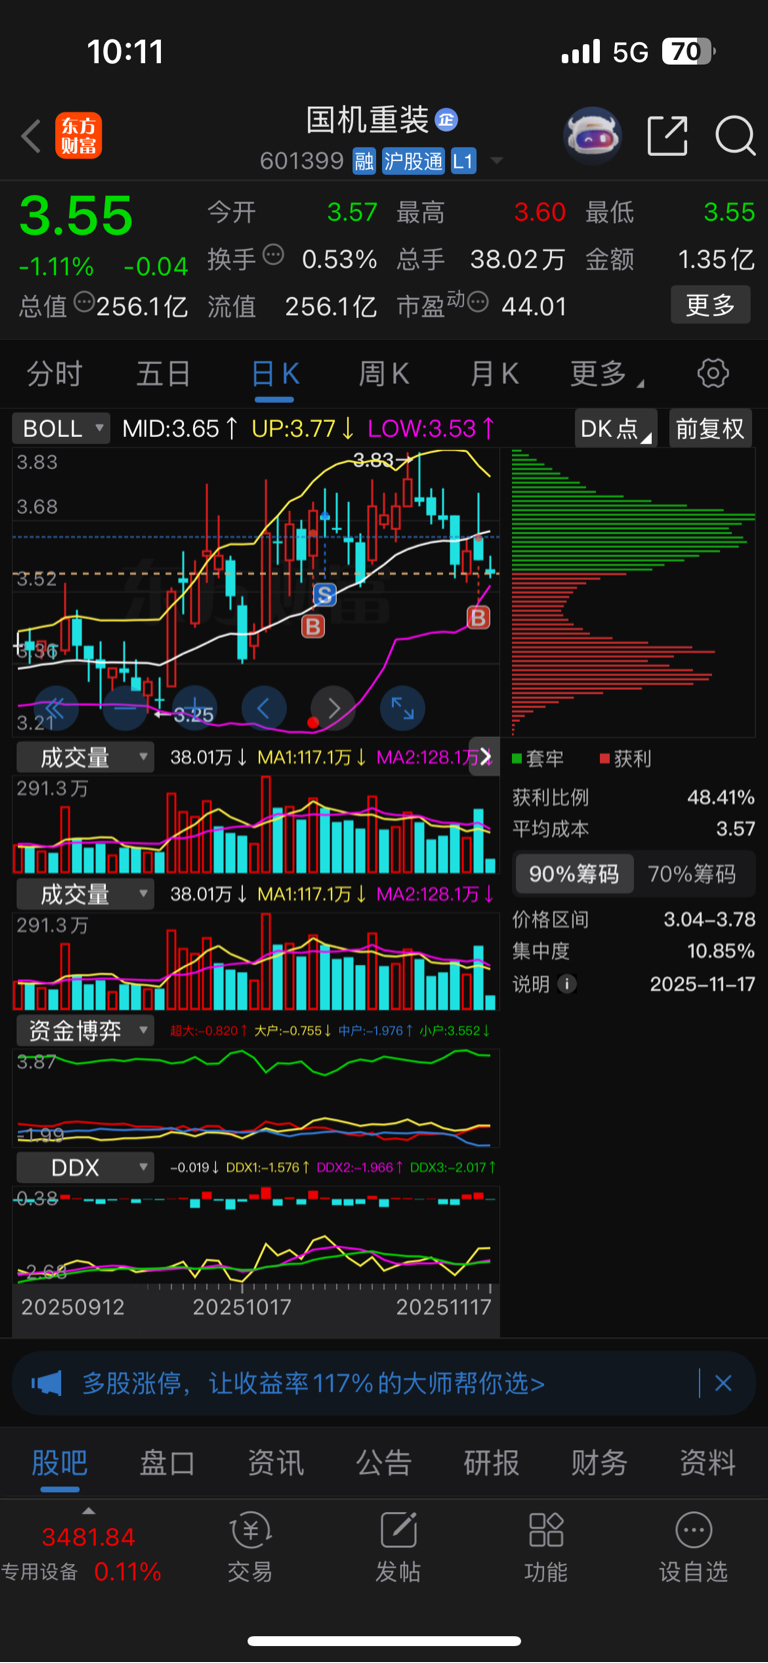
Task: Open 资料 tab
Action: coord(707,1463)
